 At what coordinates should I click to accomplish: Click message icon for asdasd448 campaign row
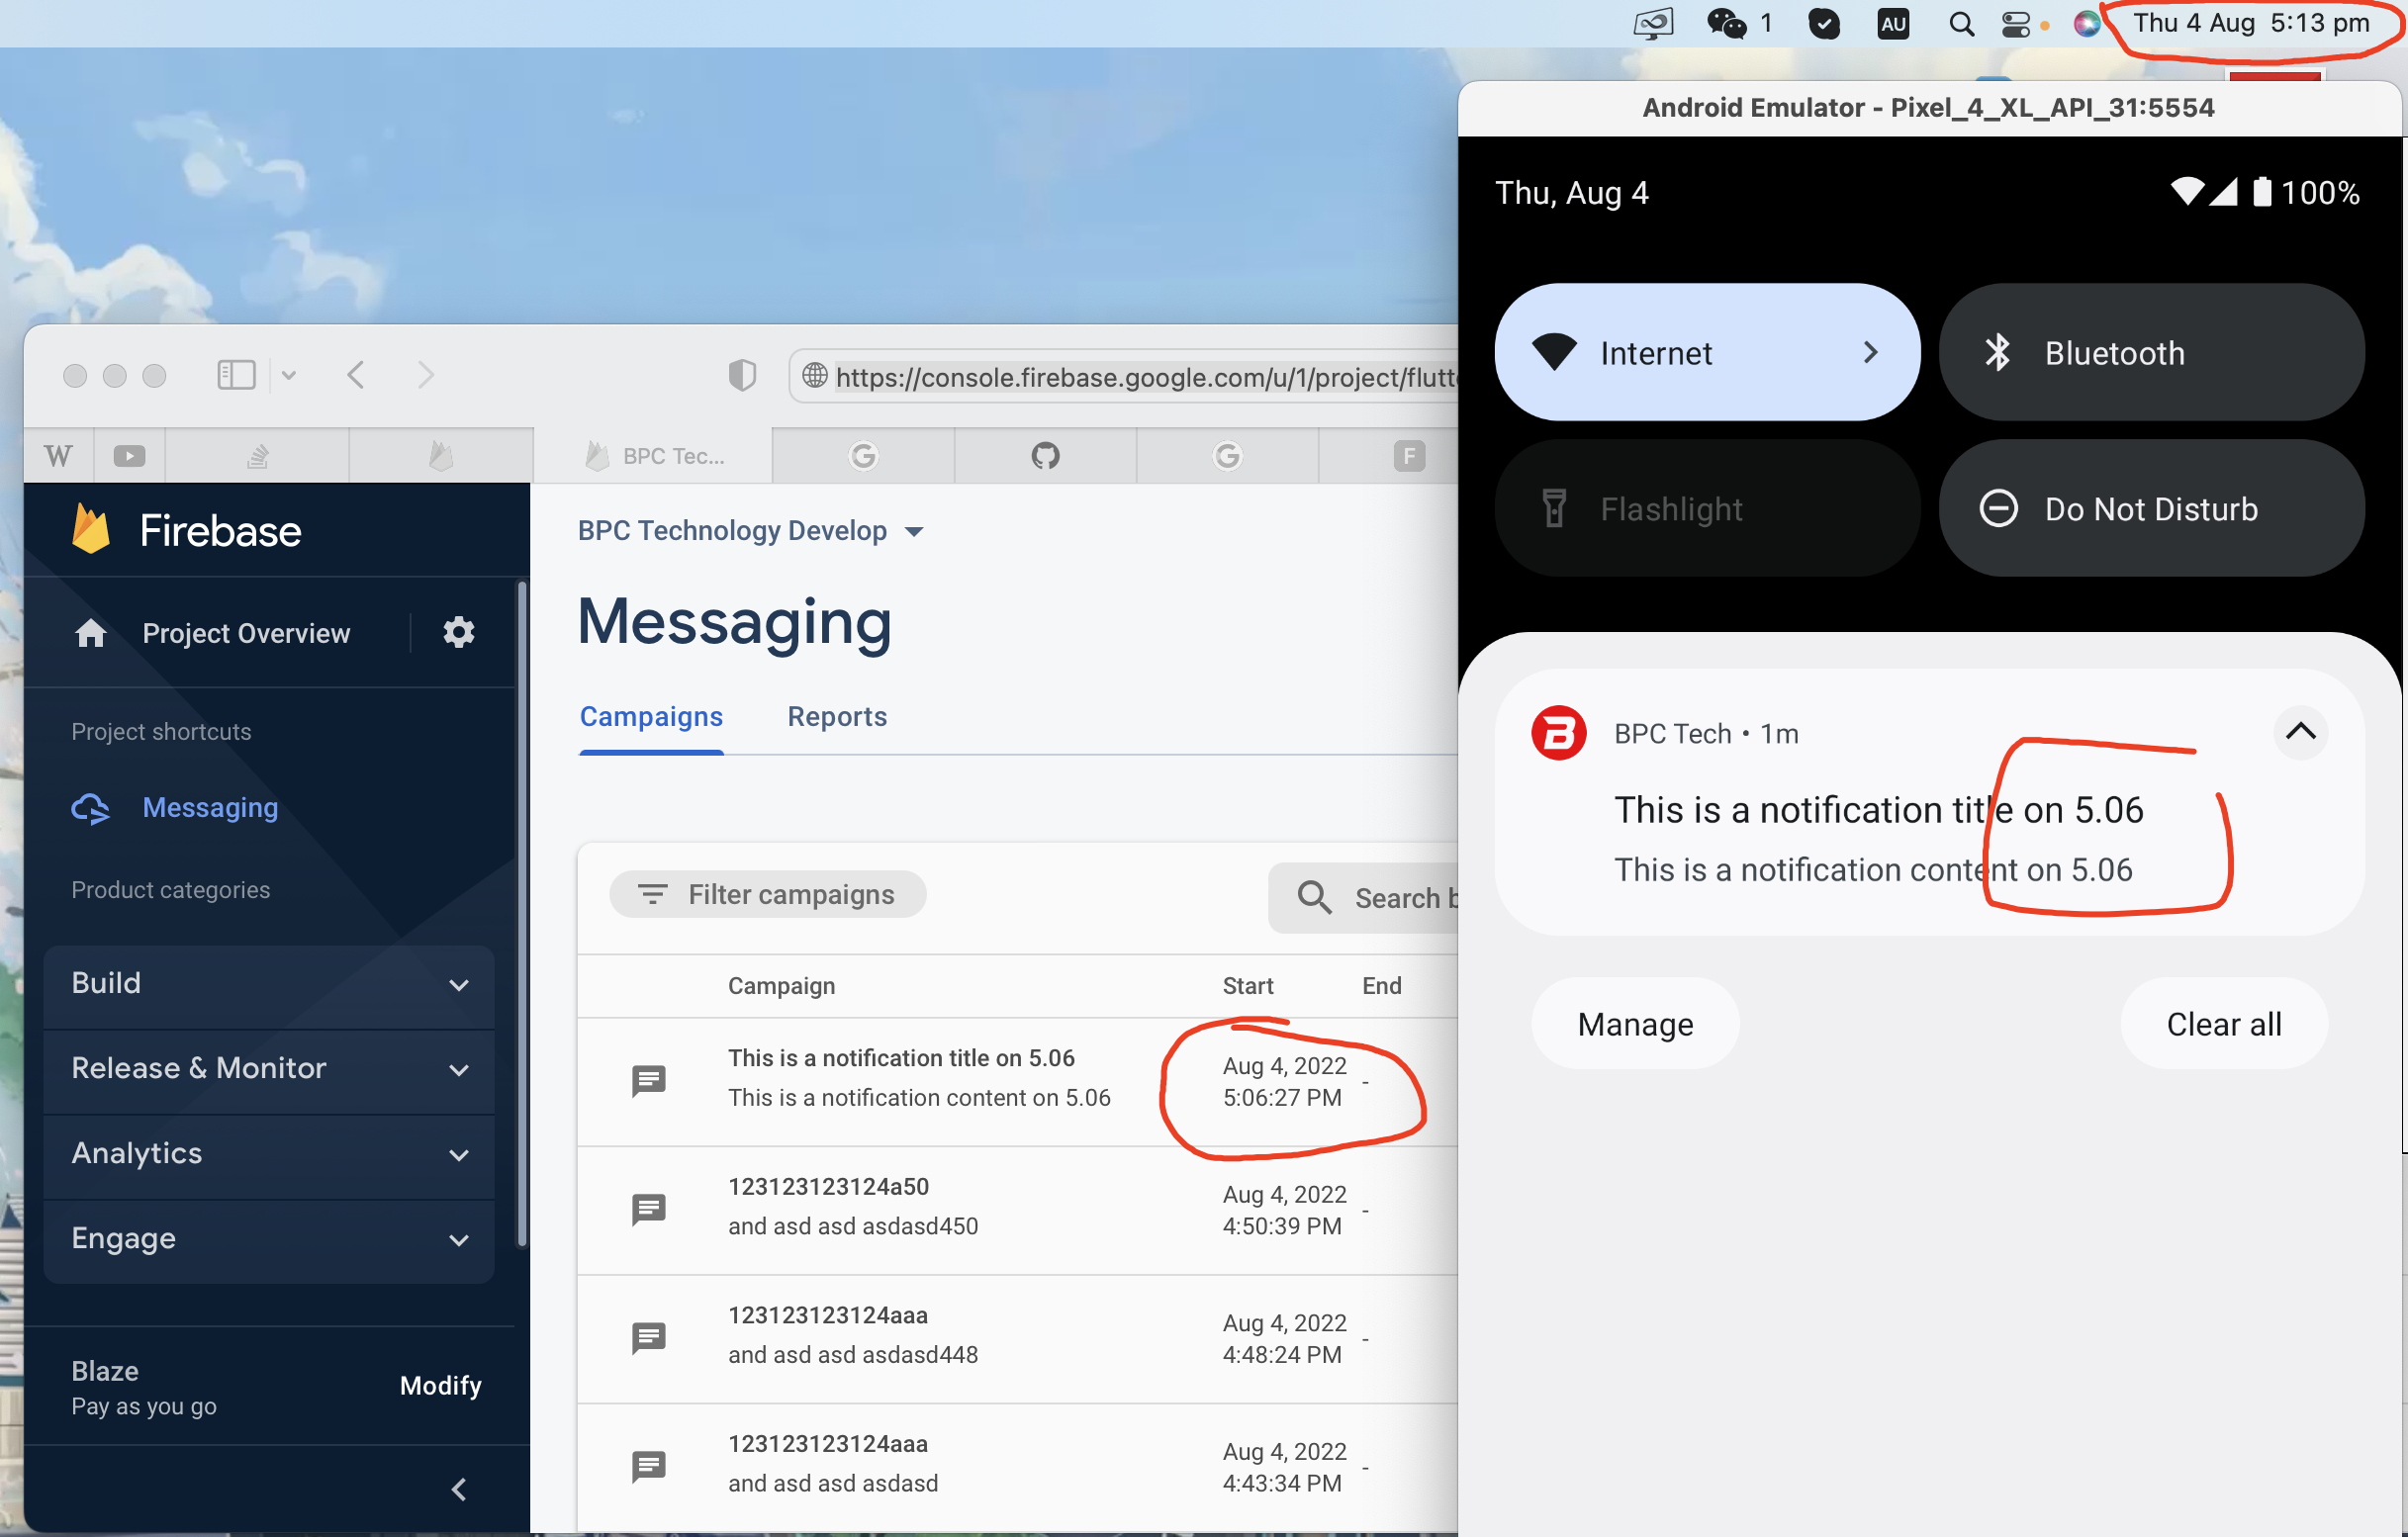[649, 1338]
